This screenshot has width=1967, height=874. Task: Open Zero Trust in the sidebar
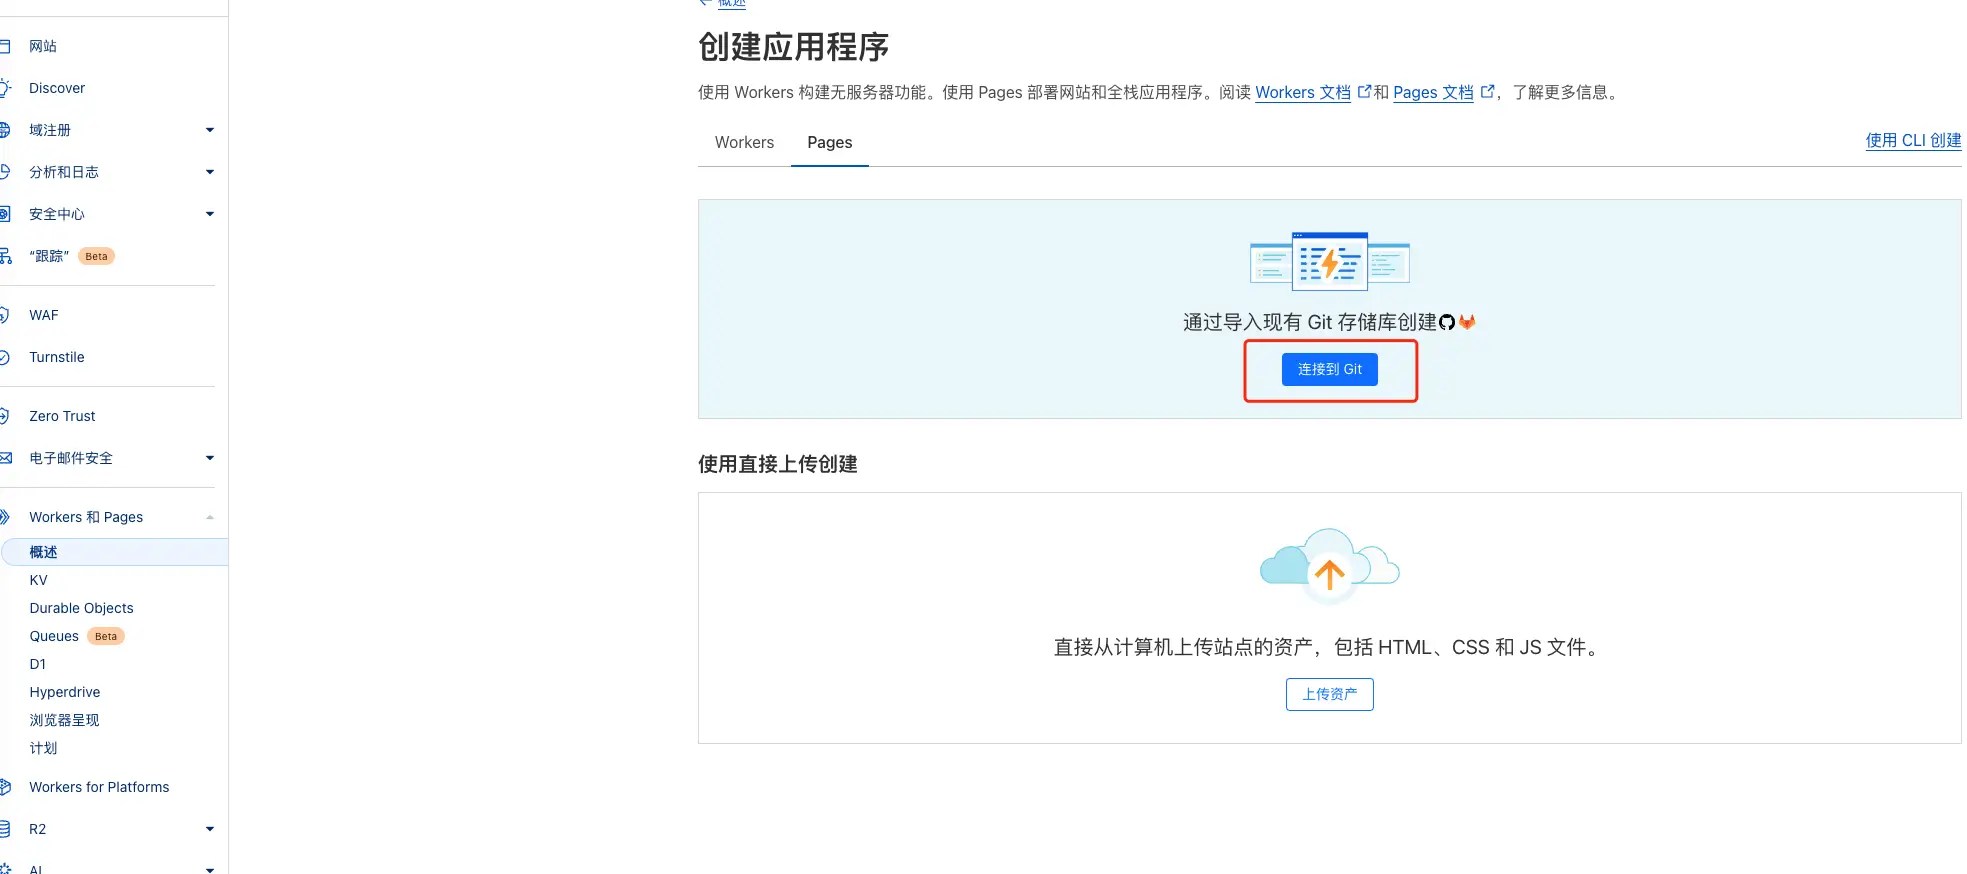tap(62, 416)
